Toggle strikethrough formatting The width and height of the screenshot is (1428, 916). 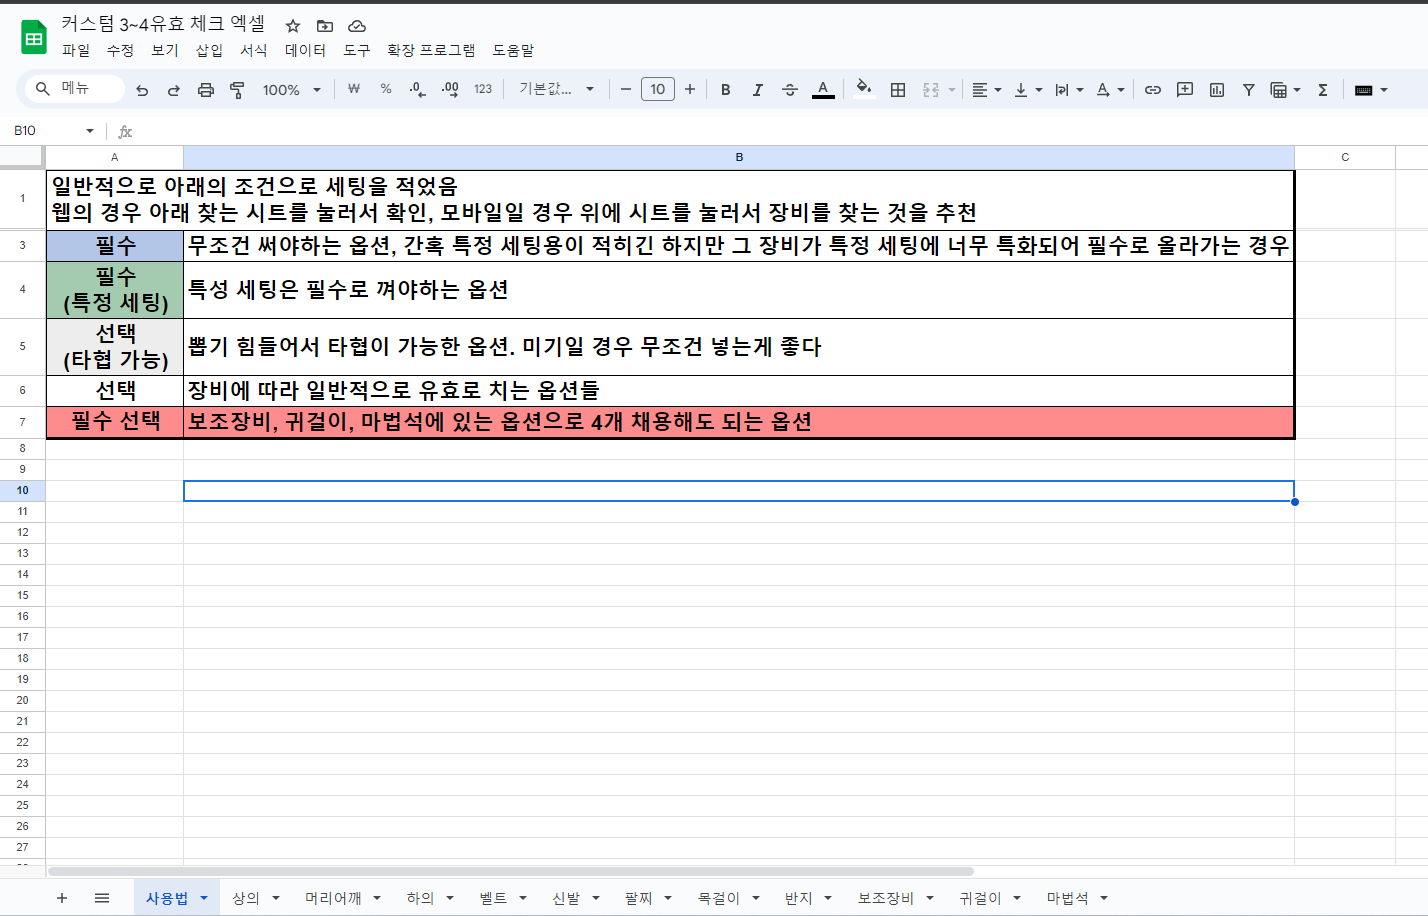pyautogui.click(x=789, y=90)
